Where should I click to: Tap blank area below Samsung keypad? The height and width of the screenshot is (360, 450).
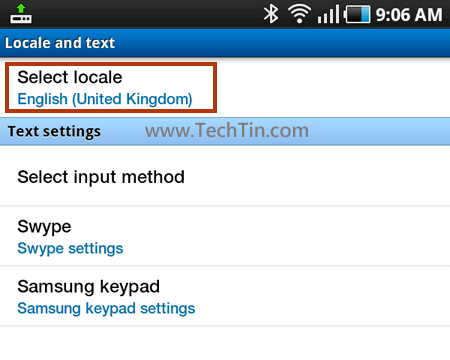coord(225,343)
